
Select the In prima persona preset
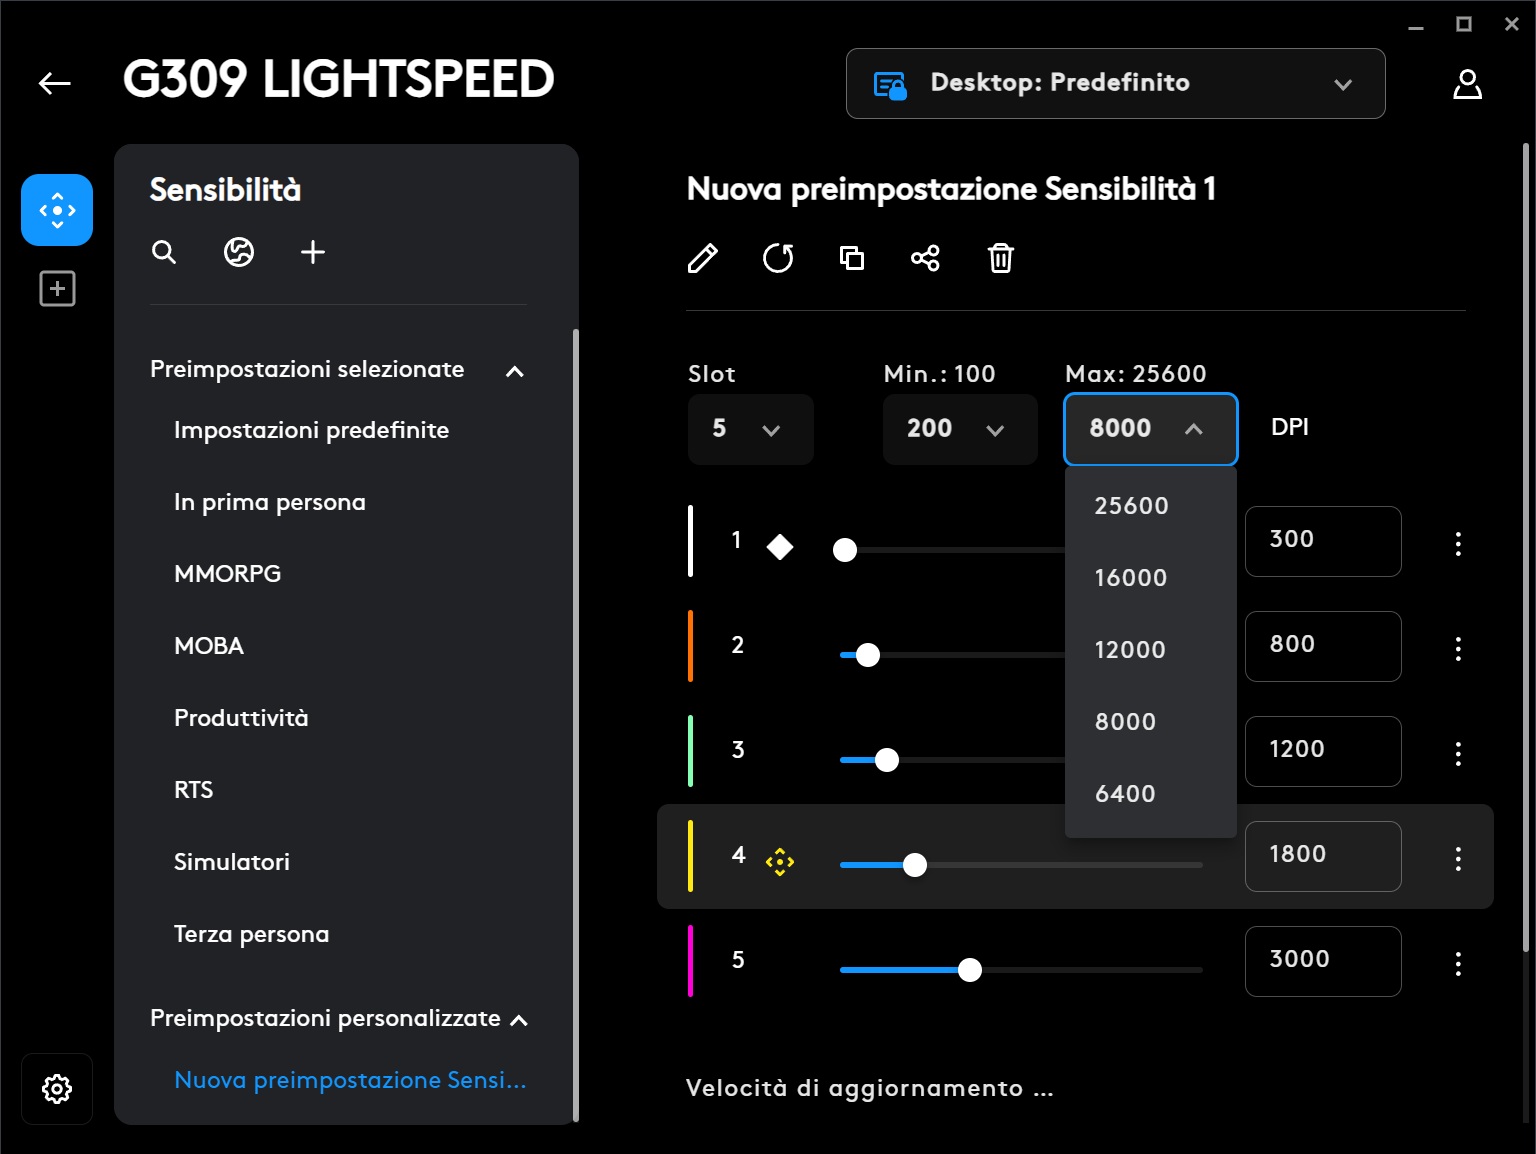(270, 502)
